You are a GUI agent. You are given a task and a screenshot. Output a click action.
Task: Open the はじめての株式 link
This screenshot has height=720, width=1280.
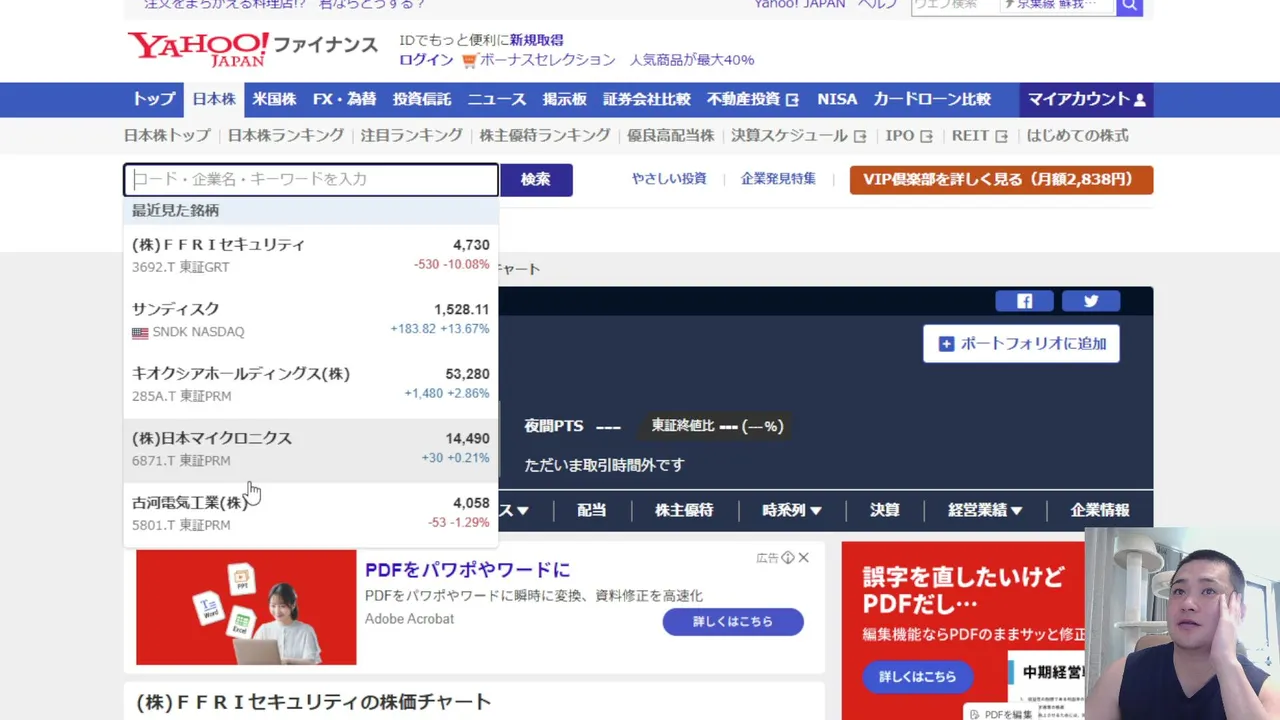1077,135
